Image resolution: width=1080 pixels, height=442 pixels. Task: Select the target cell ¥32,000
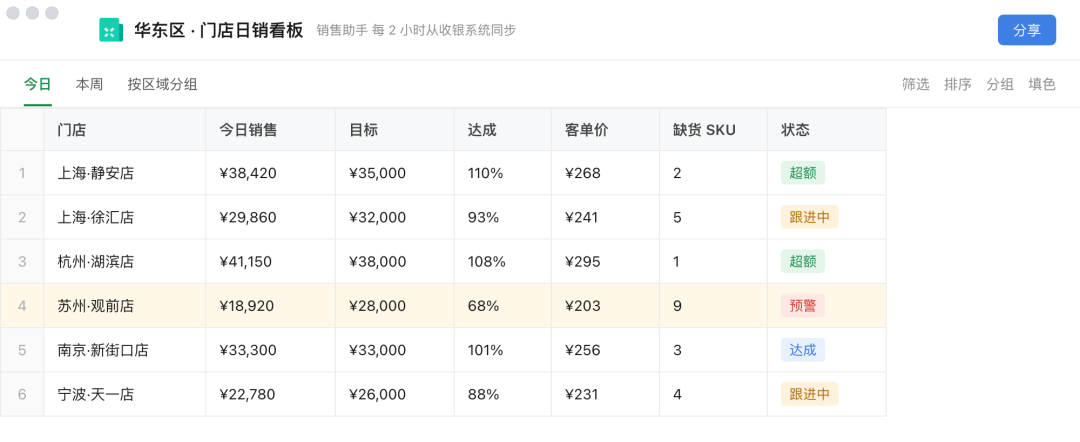point(395,218)
